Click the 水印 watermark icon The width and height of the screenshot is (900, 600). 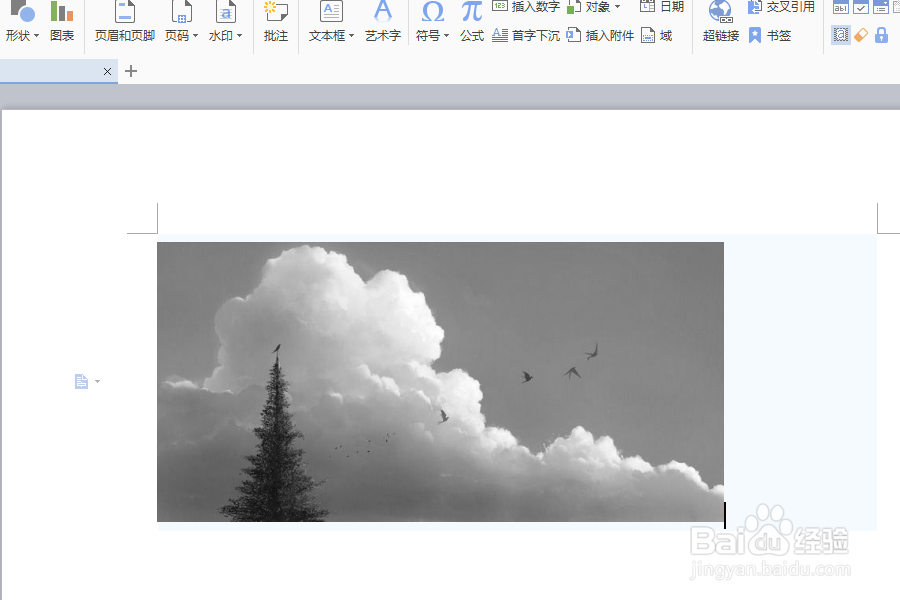coord(226,11)
